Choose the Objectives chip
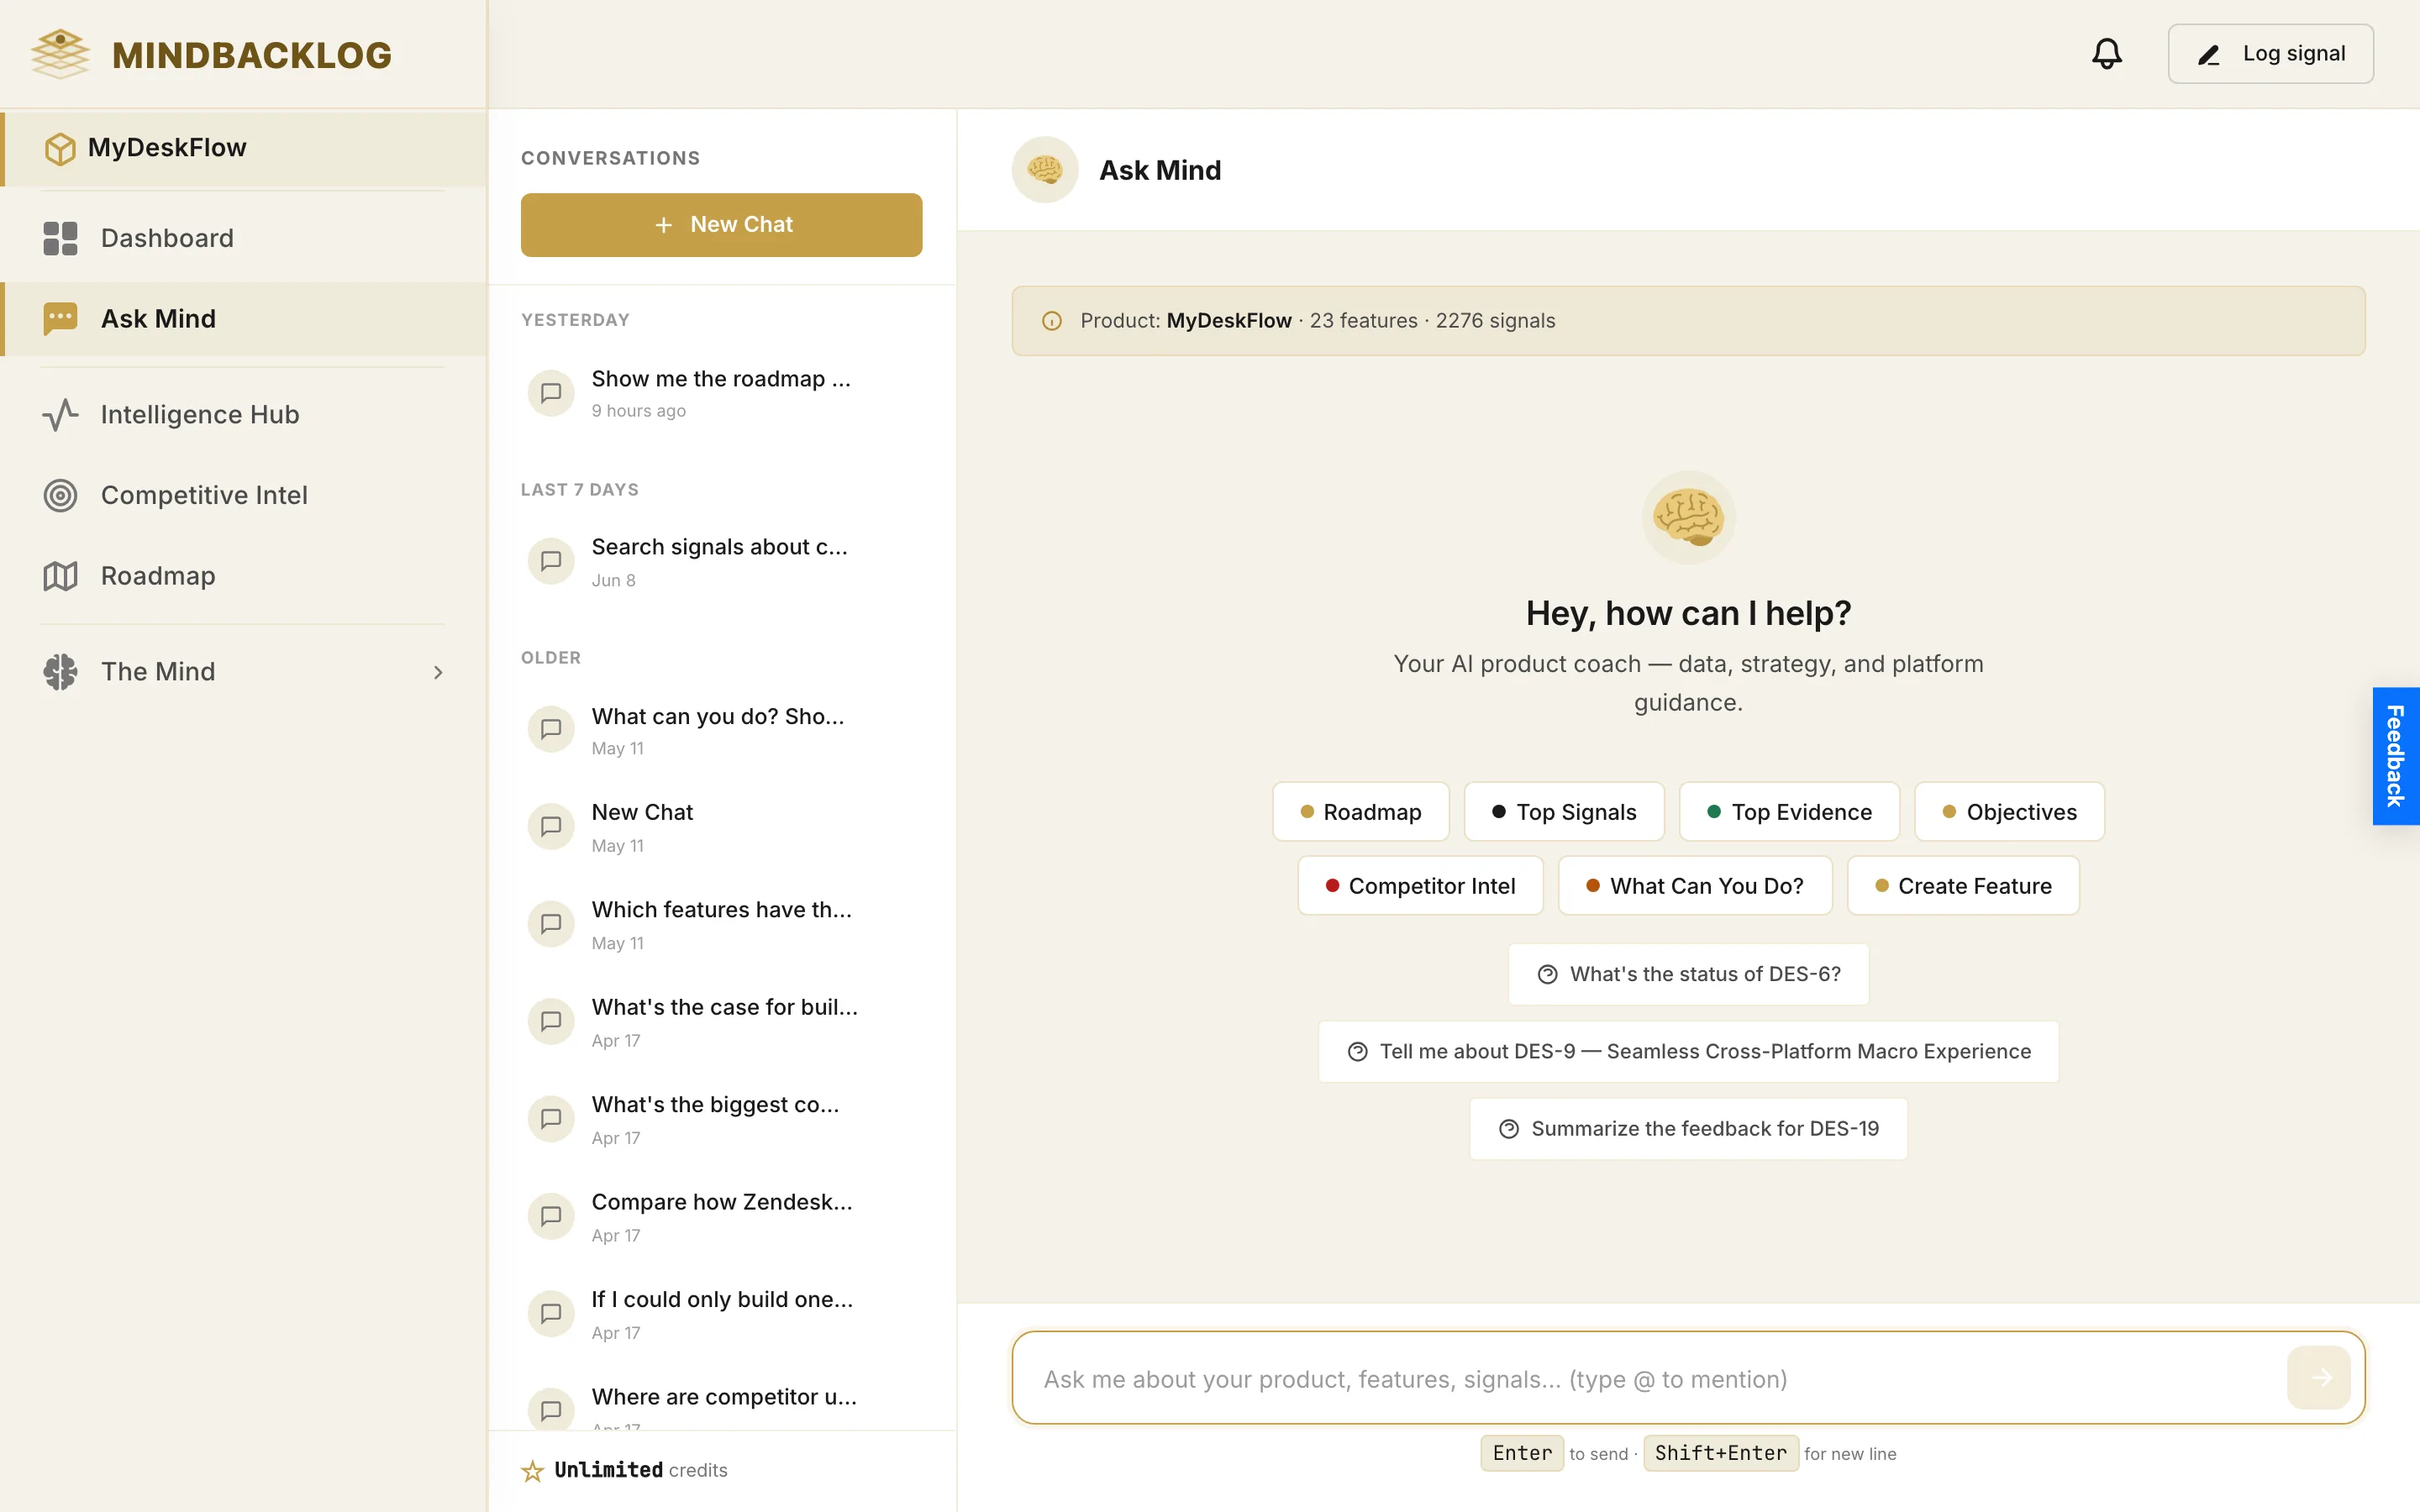 [2009, 812]
